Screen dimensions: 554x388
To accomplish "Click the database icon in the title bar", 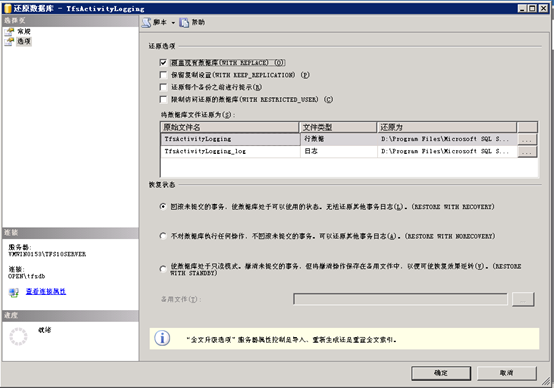I will coord(7,8).
